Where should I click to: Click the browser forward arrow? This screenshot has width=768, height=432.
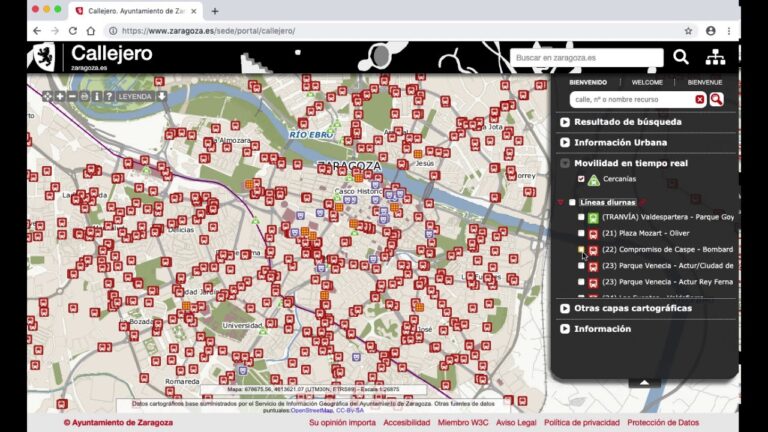pos(55,31)
